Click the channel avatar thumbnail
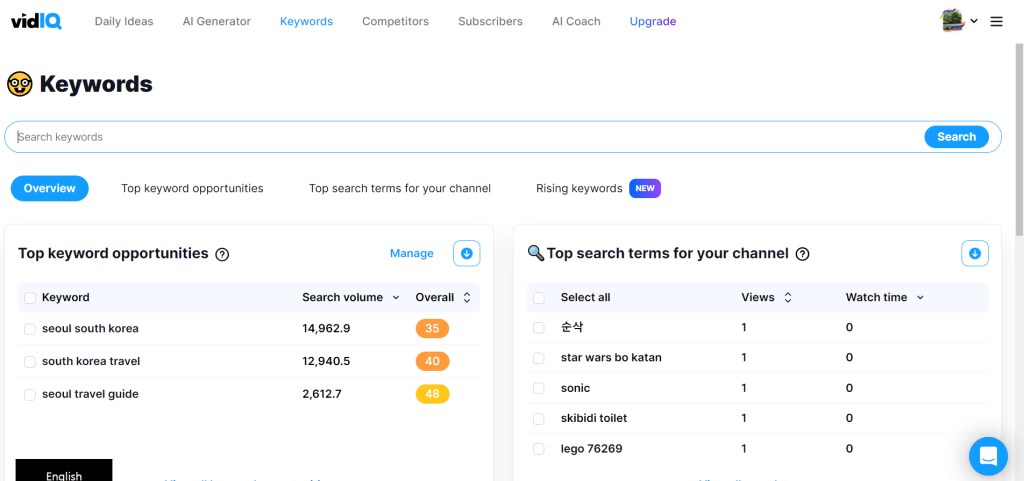This screenshot has width=1024, height=481. 952,21
